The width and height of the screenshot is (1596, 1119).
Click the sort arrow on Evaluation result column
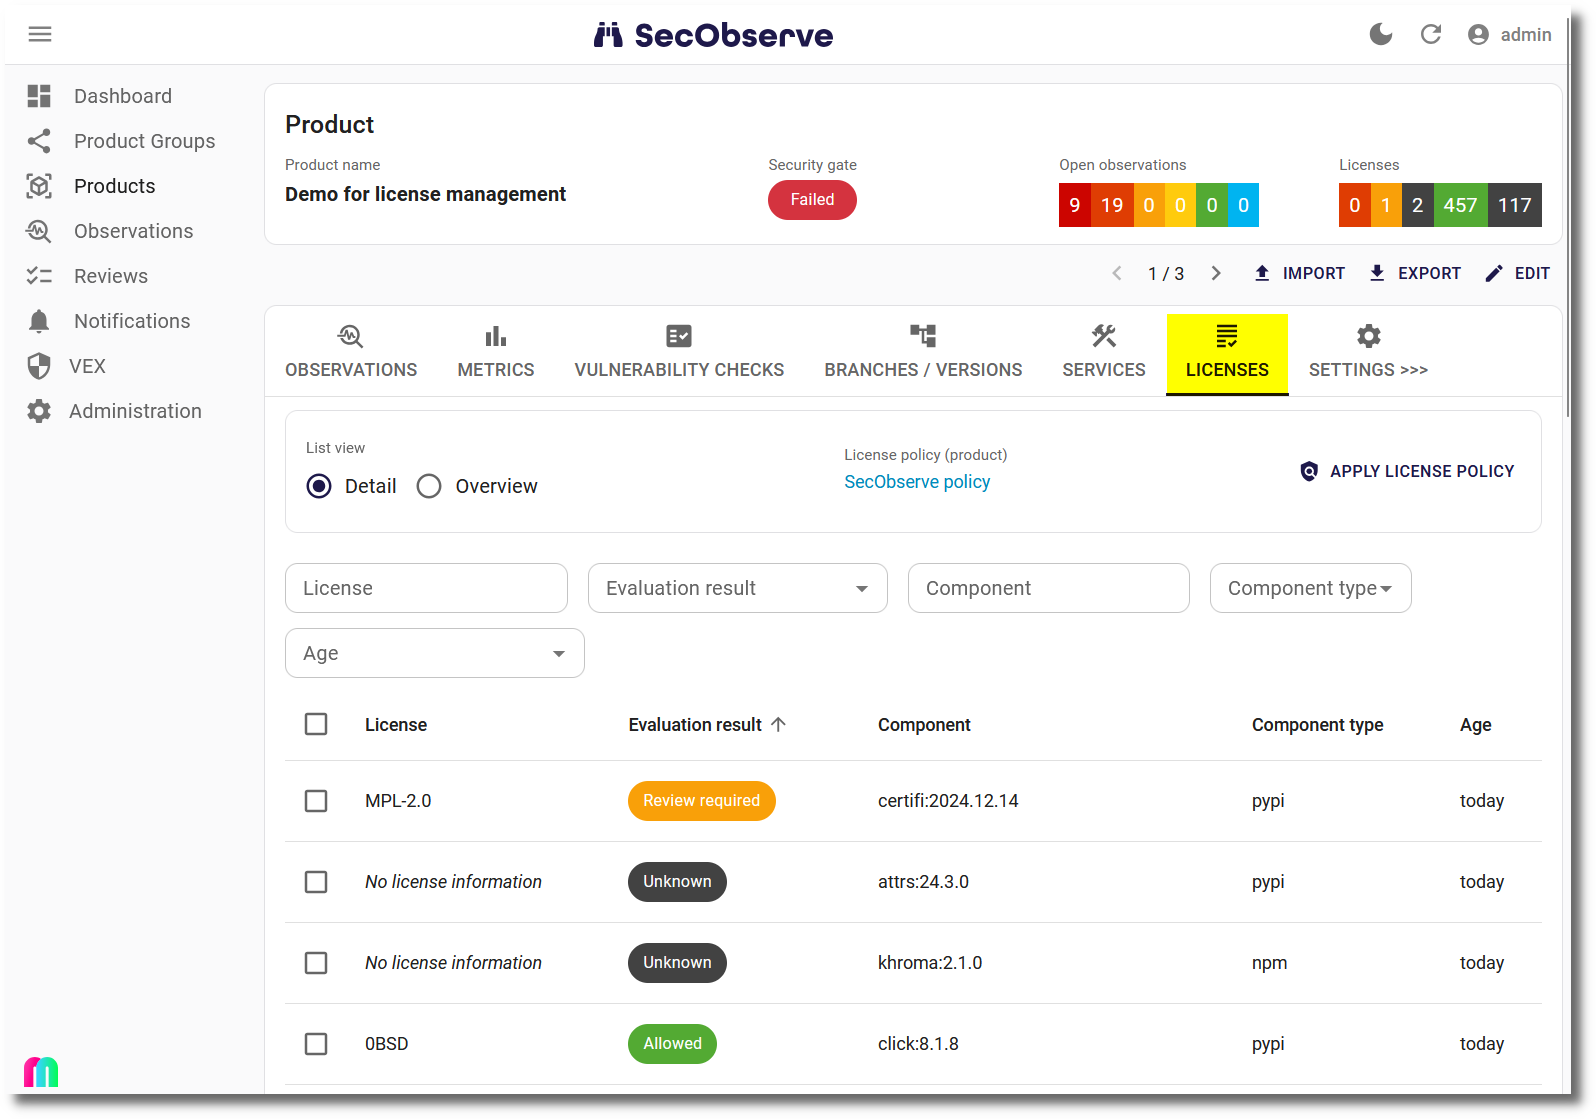(x=779, y=724)
